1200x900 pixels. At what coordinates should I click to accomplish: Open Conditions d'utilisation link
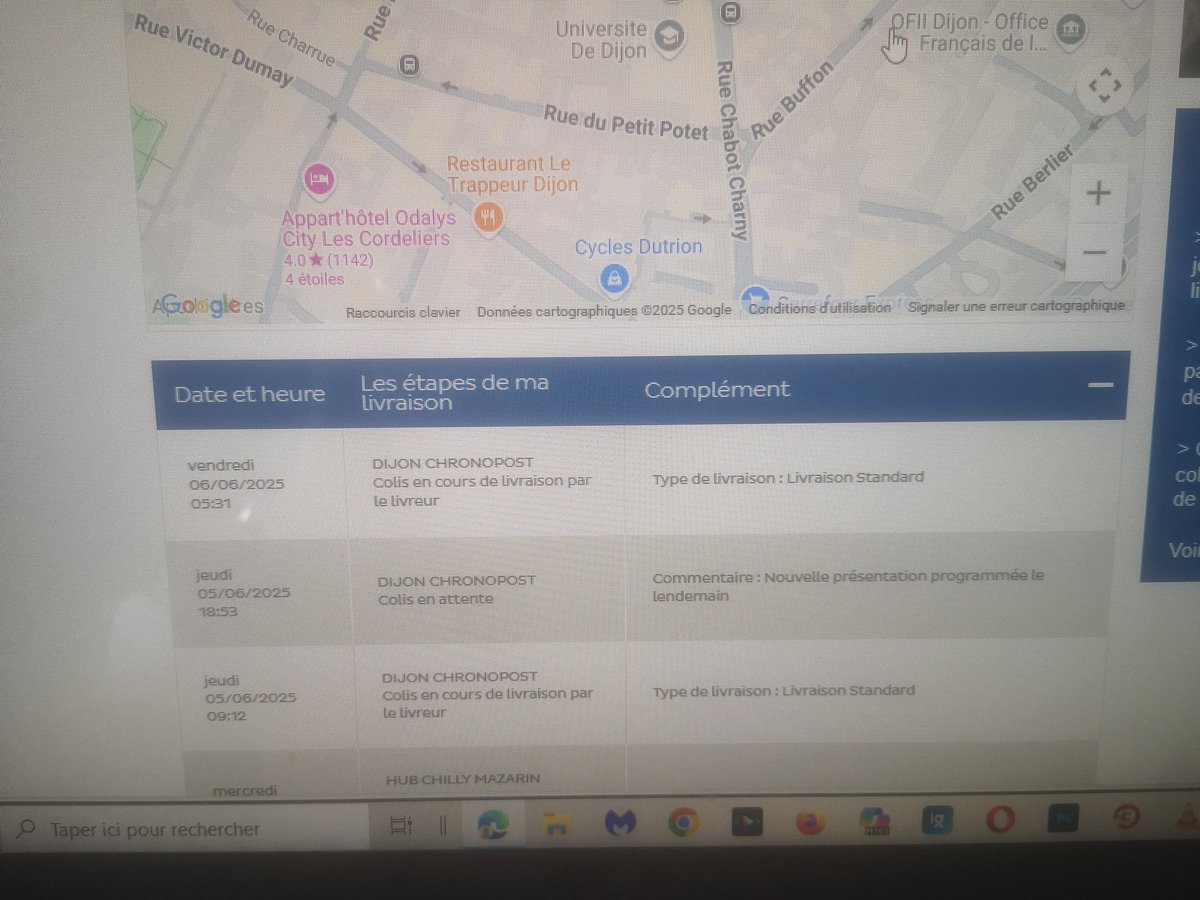[819, 308]
